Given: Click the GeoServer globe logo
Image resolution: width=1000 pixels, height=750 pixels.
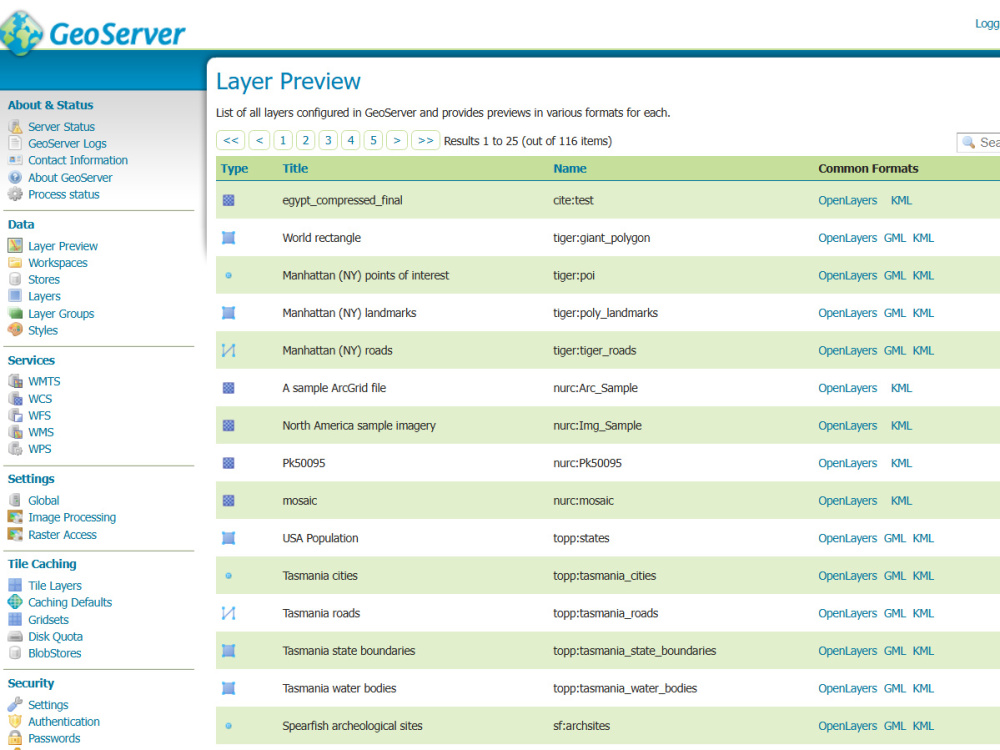Looking at the screenshot, I should pos(22,33).
